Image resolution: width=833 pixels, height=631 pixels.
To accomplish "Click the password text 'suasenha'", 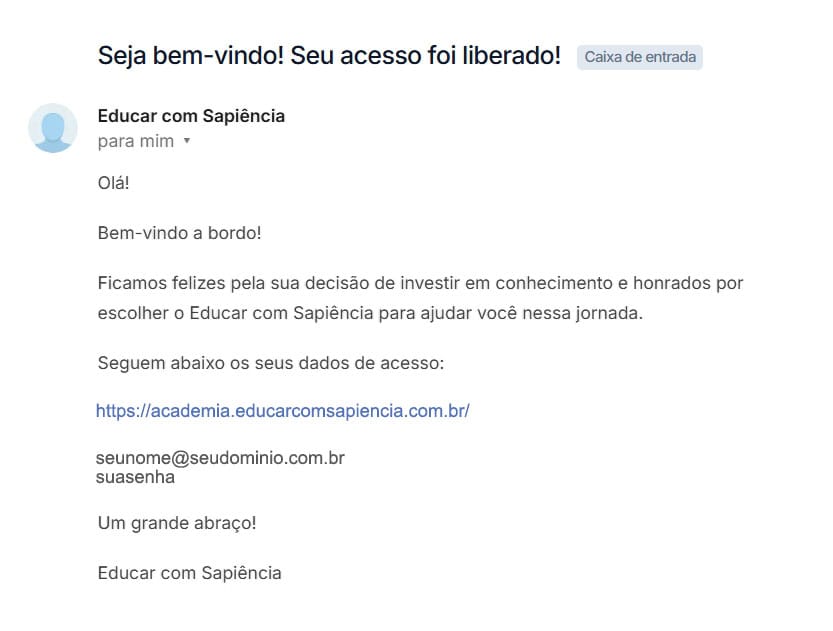I will [x=135, y=477].
